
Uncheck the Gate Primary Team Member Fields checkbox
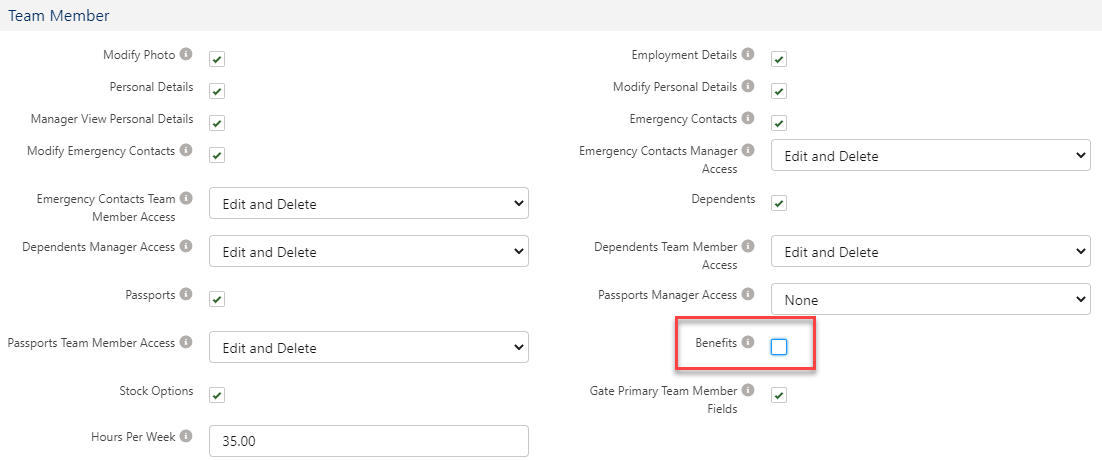pyautogui.click(x=779, y=395)
